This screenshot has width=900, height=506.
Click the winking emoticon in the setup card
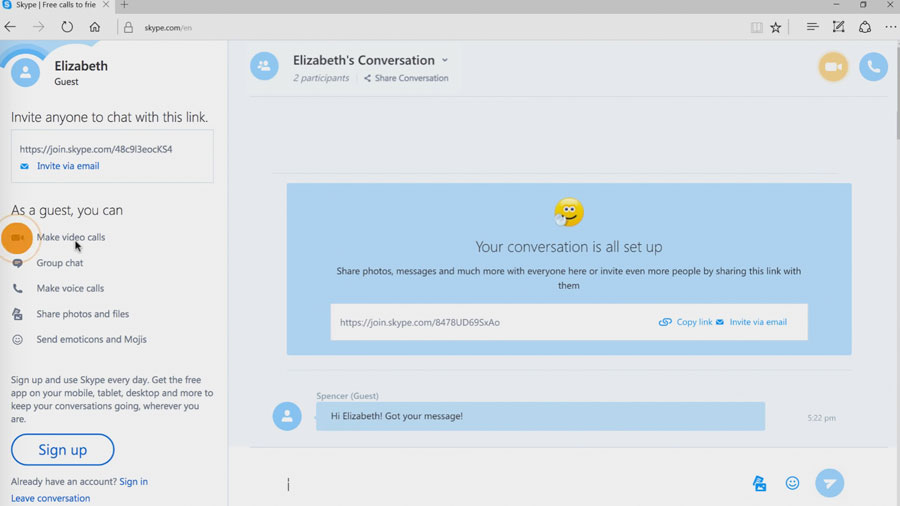[568, 212]
